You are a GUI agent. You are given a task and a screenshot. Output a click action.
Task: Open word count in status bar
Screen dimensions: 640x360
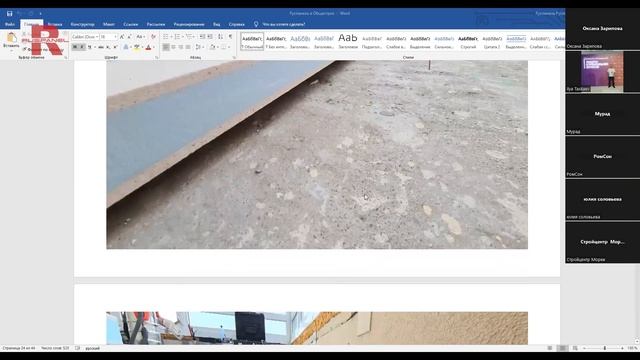55,348
